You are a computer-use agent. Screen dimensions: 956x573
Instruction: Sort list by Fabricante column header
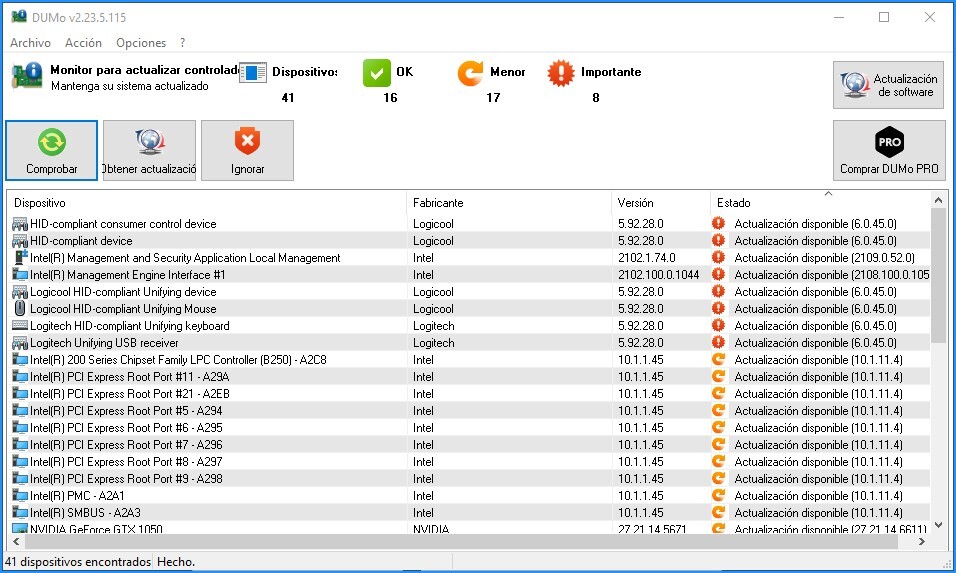(x=508, y=203)
